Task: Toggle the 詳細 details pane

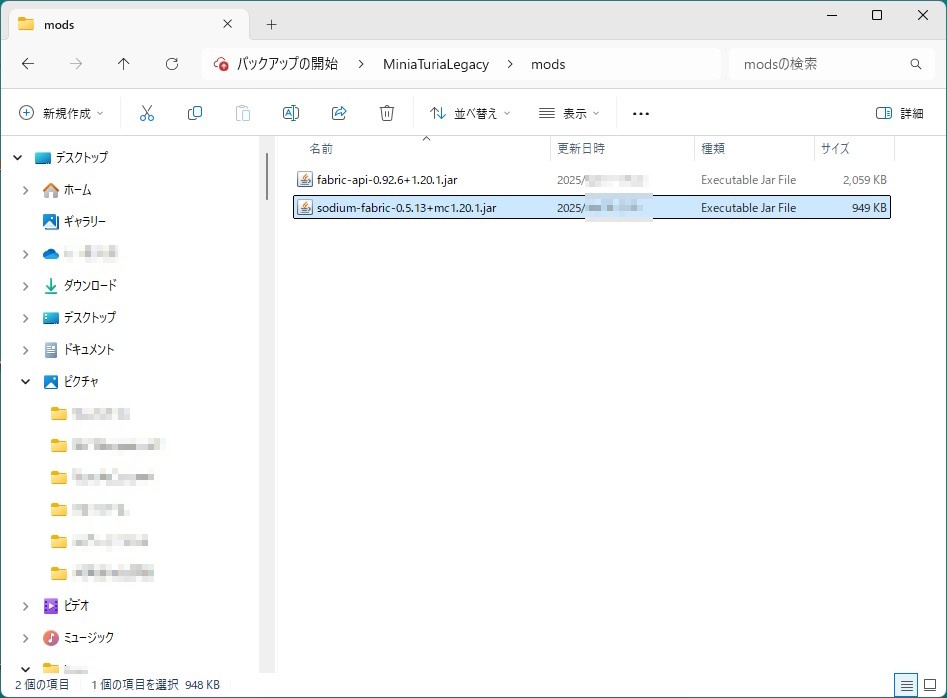Action: (x=899, y=113)
